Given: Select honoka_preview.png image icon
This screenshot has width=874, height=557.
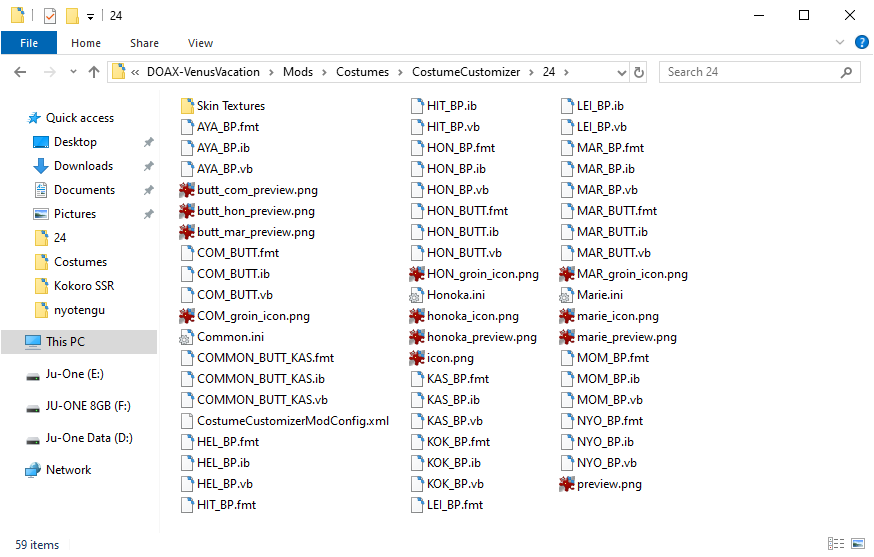Looking at the screenshot, I should tap(417, 337).
